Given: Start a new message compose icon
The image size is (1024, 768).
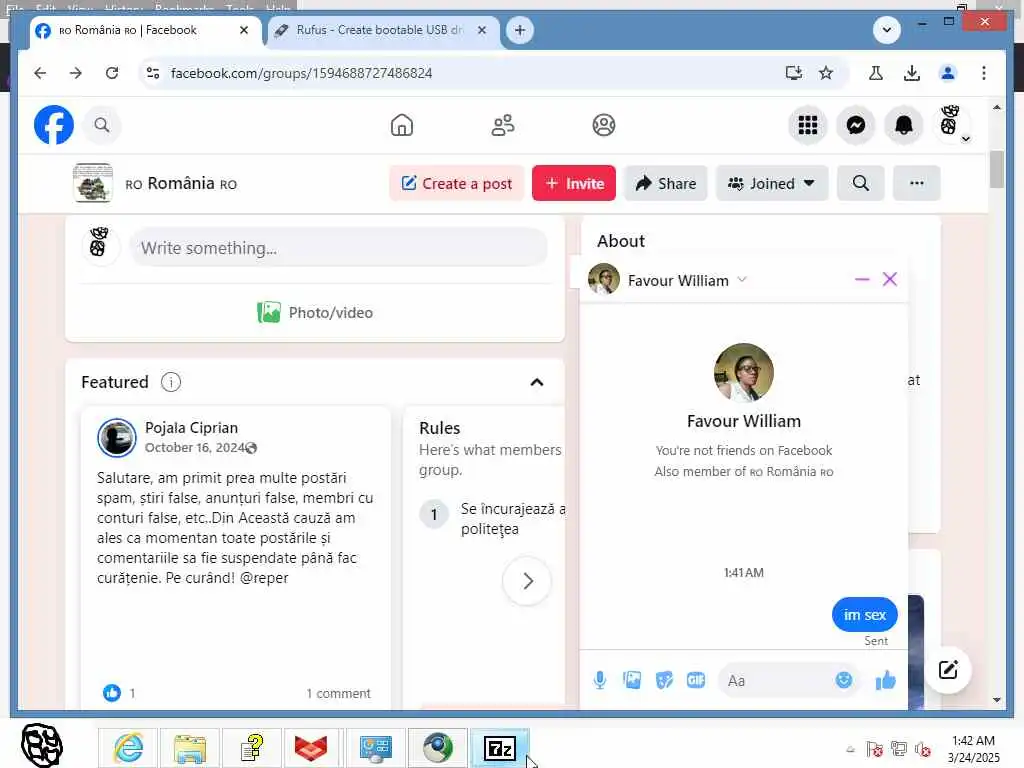Looking at the screenshot, I should pyautogui.click(x=948, y=670).
